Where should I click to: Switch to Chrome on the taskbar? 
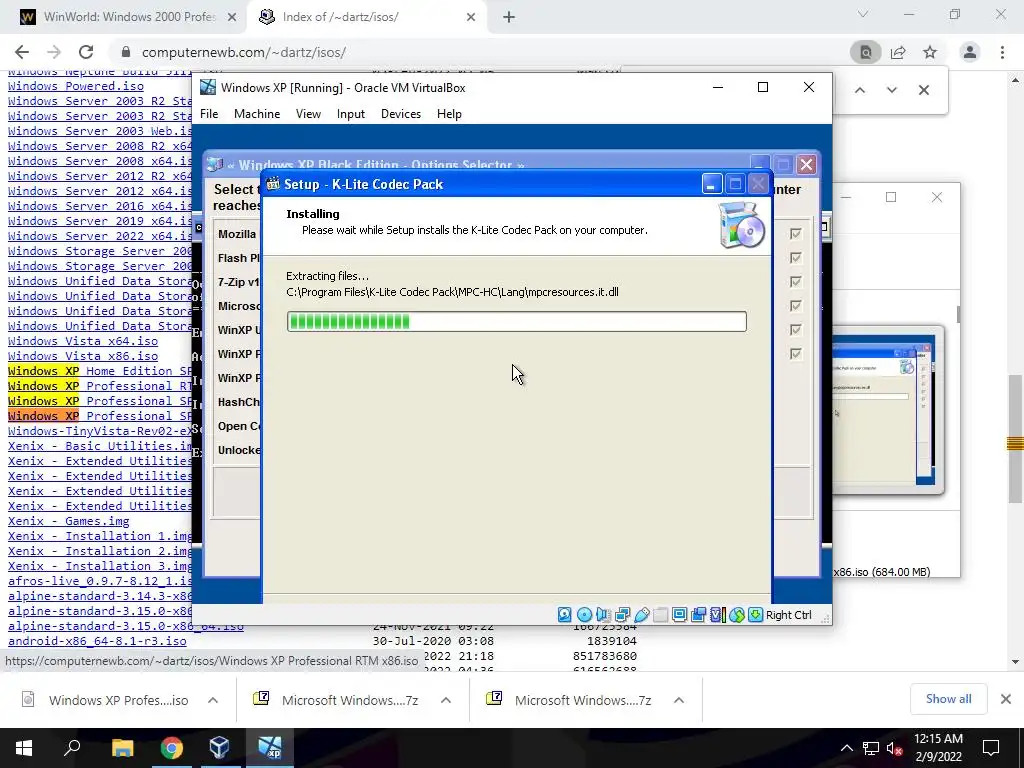click(x=171, y=748)
